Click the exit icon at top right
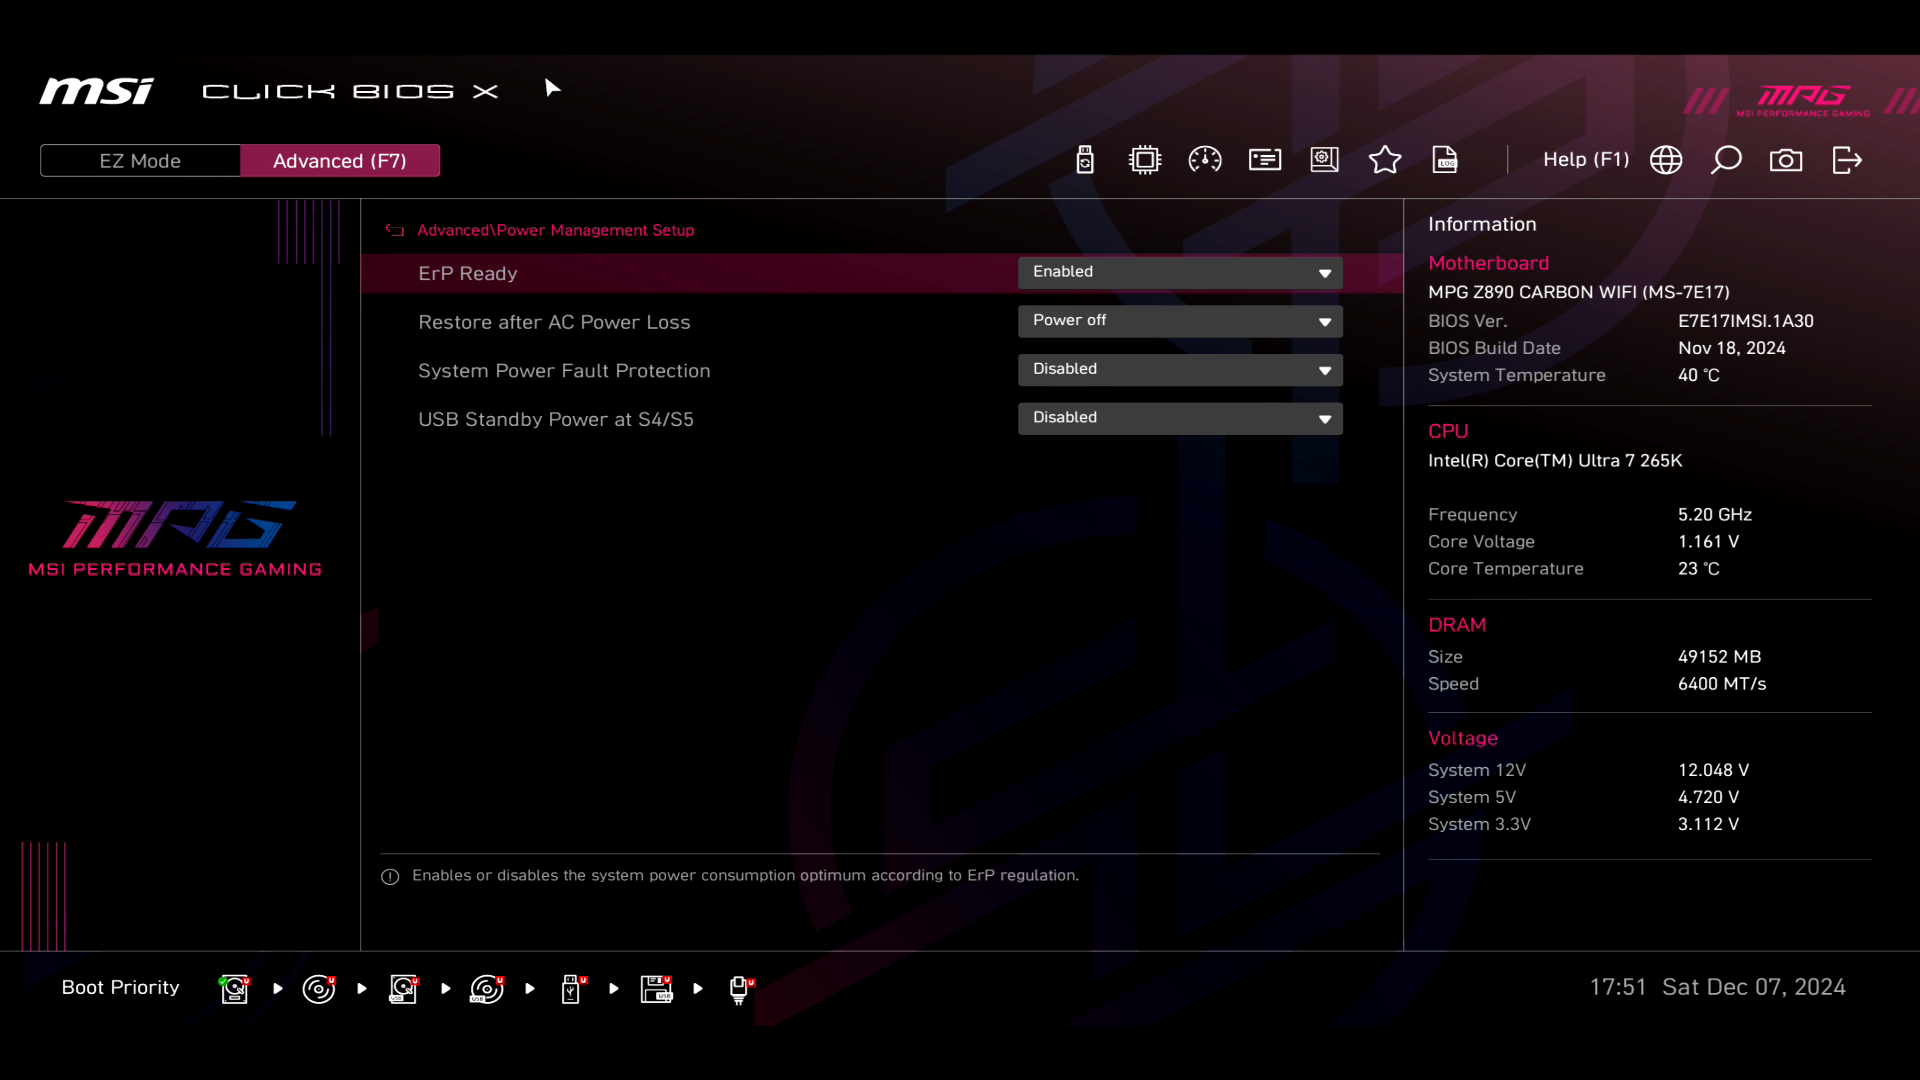 pos(1847,160)
